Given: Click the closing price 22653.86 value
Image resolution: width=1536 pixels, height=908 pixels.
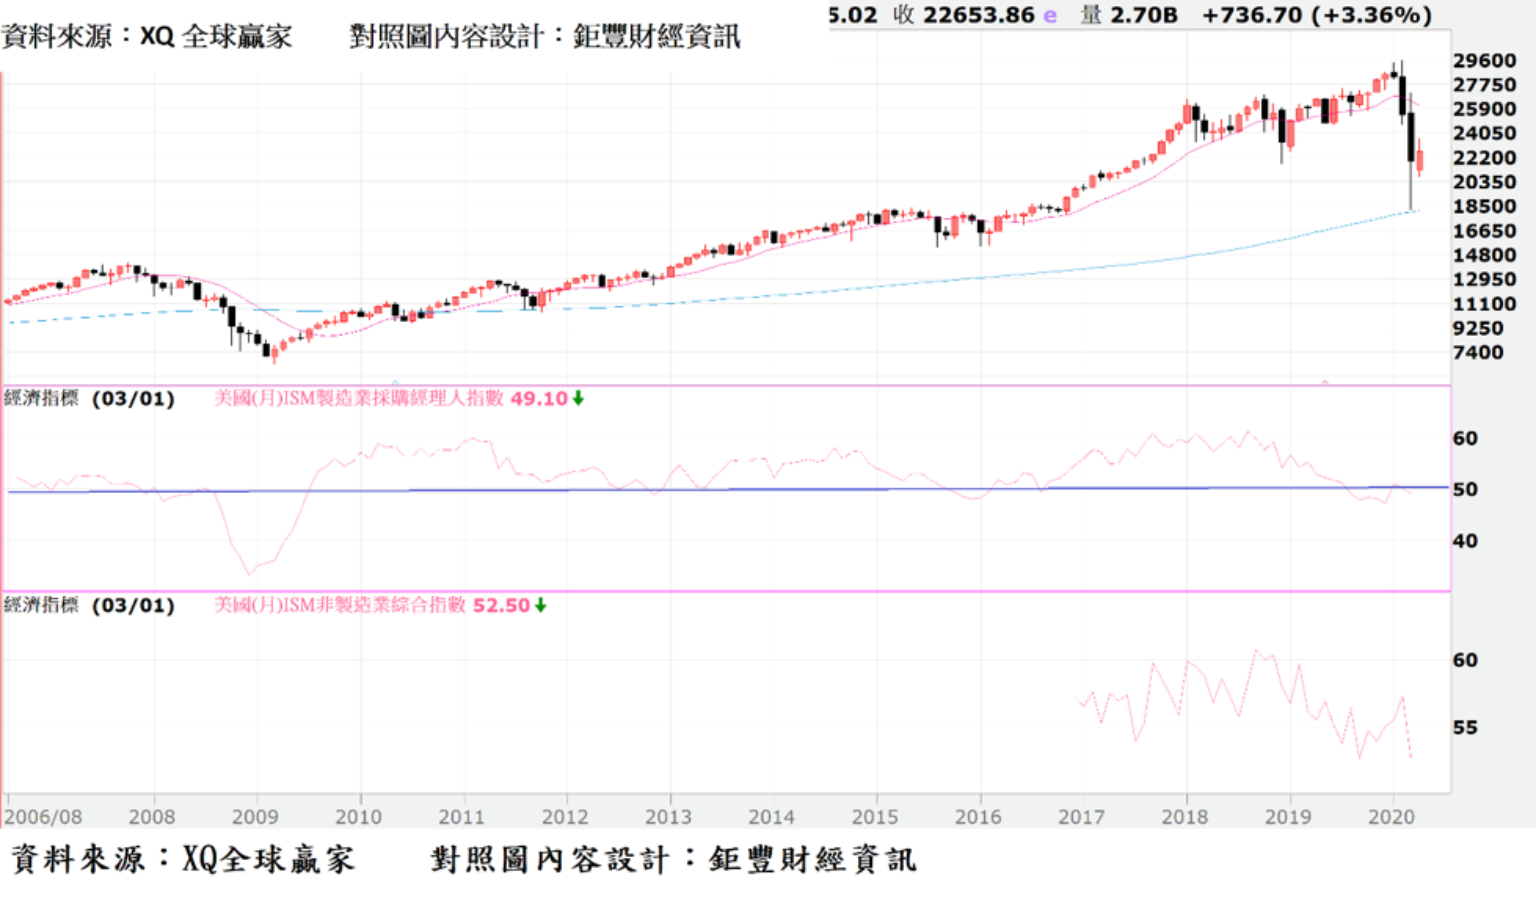Looking at the screenshot, I should [978, 16].
